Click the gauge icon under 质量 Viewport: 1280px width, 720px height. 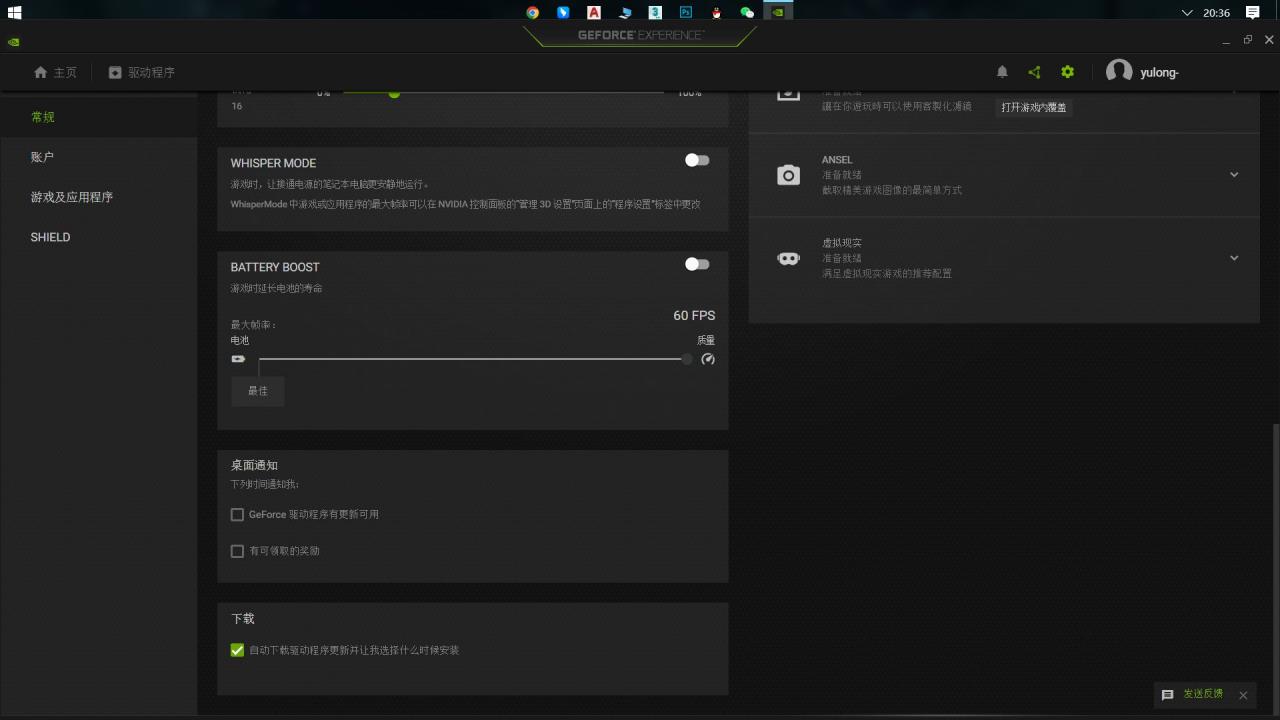click(x=708, y=359)
